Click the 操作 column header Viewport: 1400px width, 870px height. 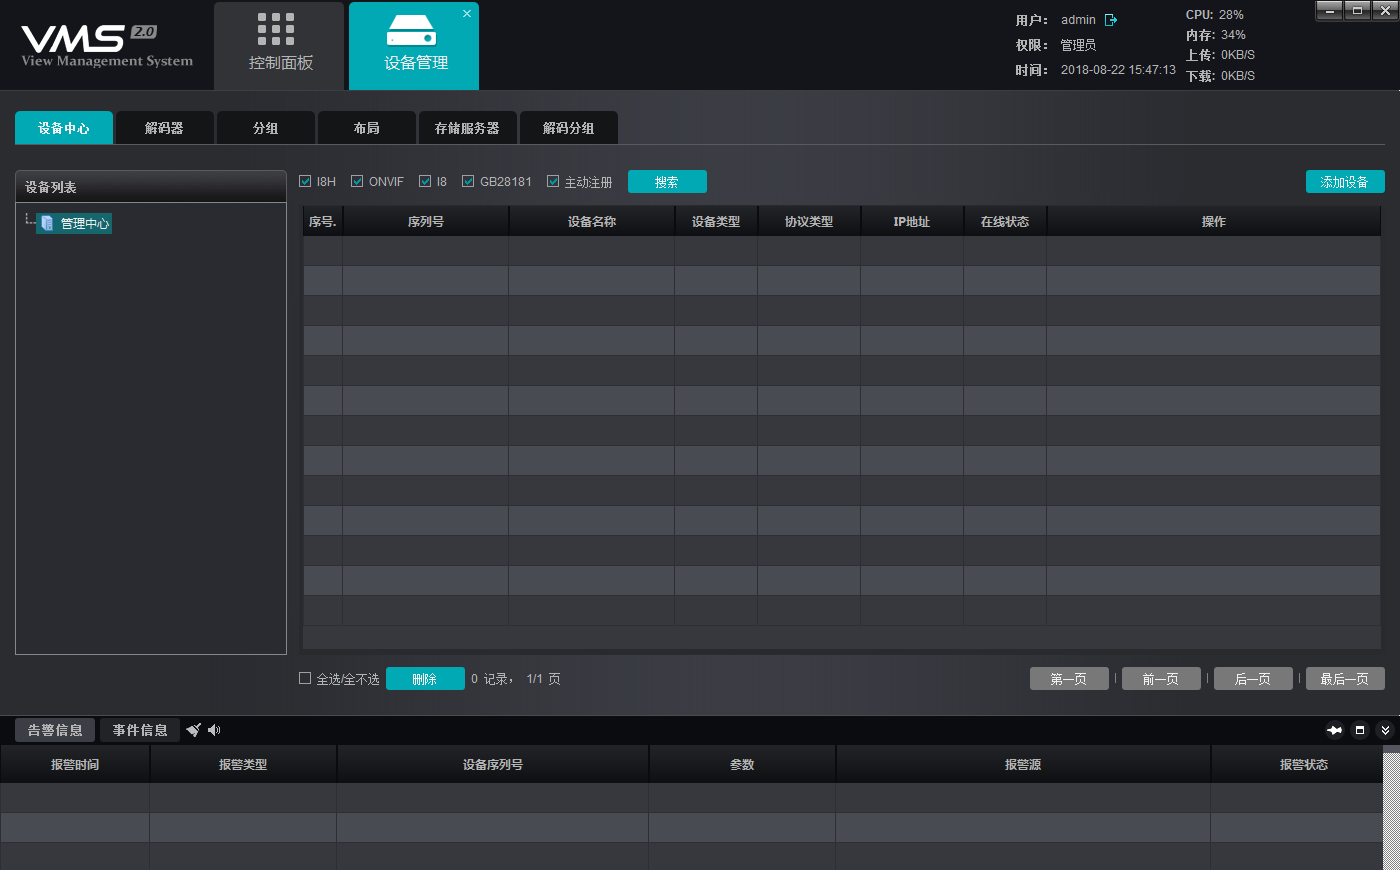[x=1214, y=222]
